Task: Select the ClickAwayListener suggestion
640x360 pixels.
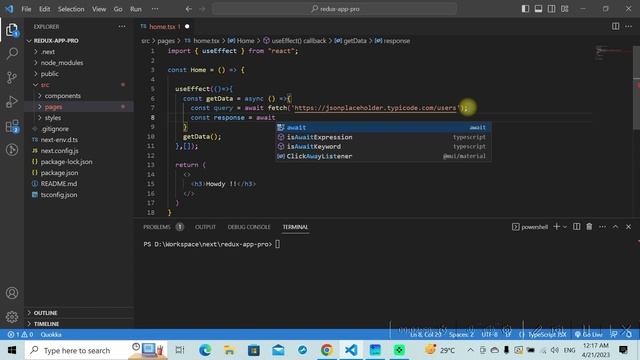Action: pos(383,156)
